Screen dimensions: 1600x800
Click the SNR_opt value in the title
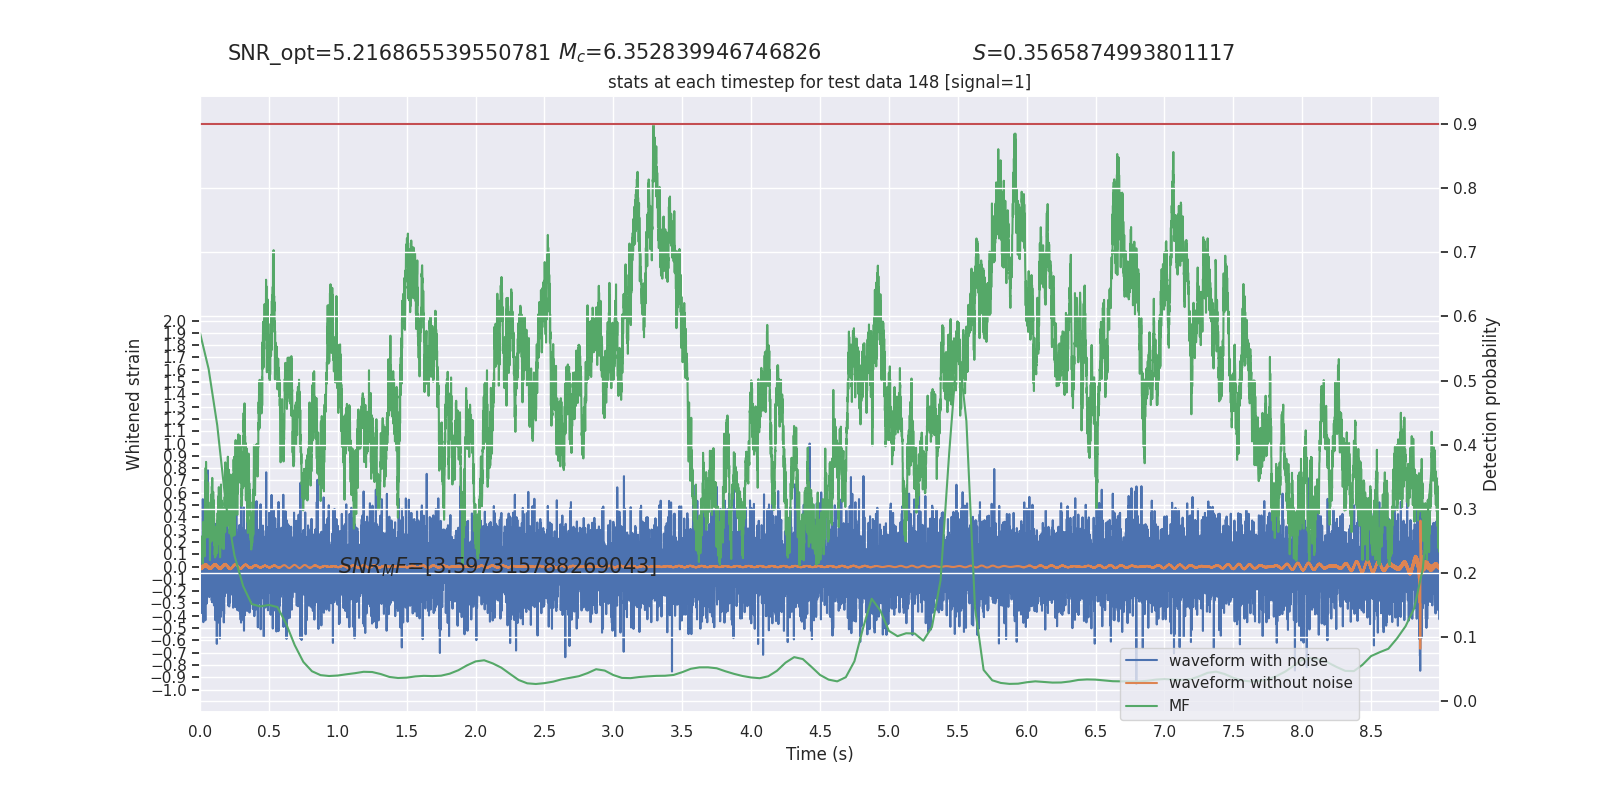coord(389,53)
